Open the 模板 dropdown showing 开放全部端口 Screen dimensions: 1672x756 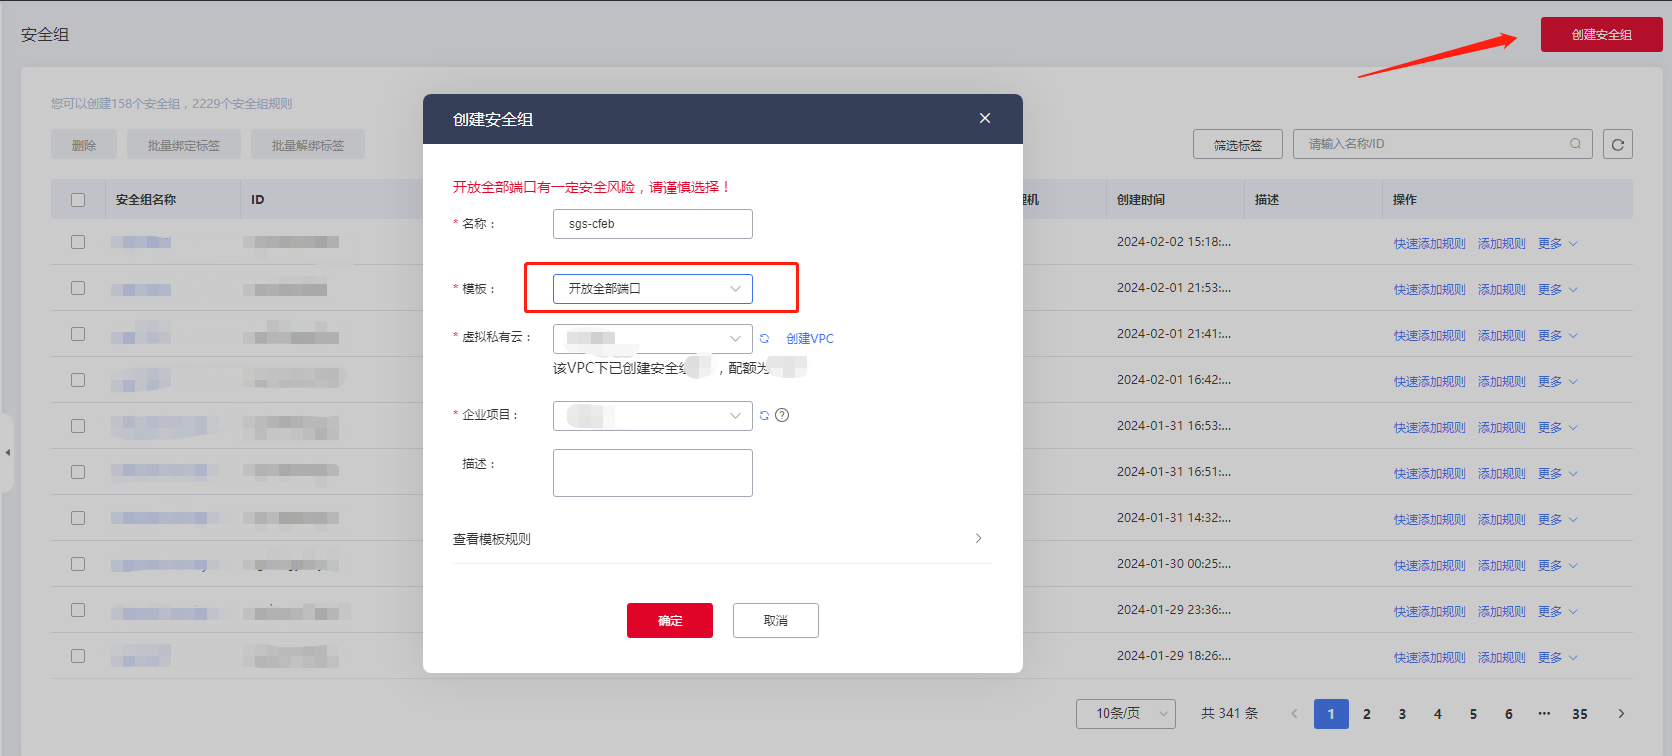[x=653, y=289]
